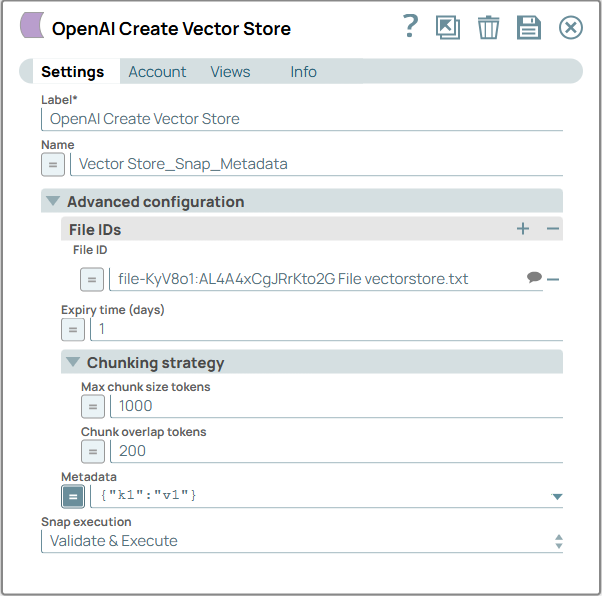Switch to the Account tab
602x596 pixels.
coord(157,72)
